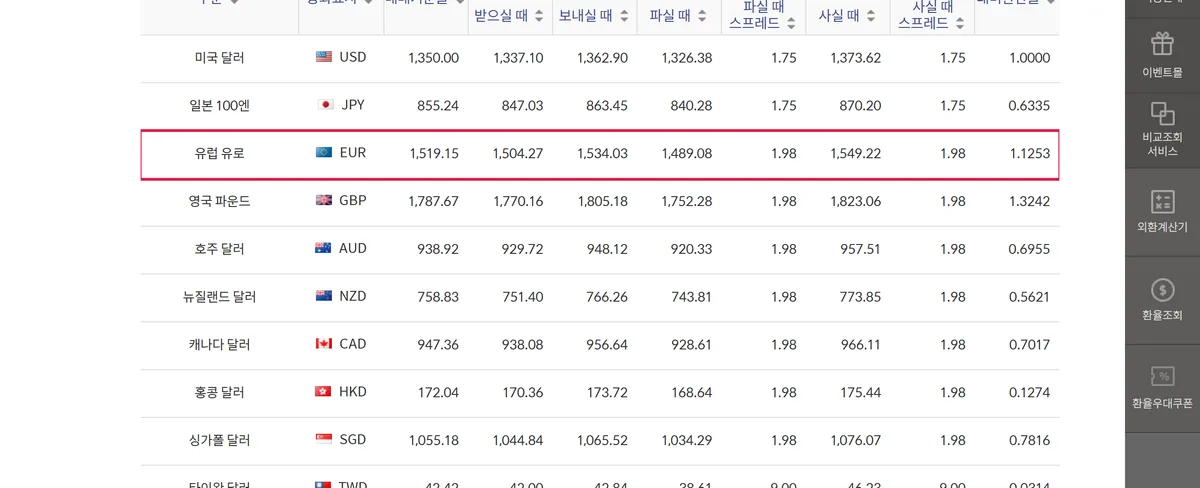Screen dimensions: 1200x488
Task: Click the EUR European Union flag icon
Action: (x=324, y=153)
